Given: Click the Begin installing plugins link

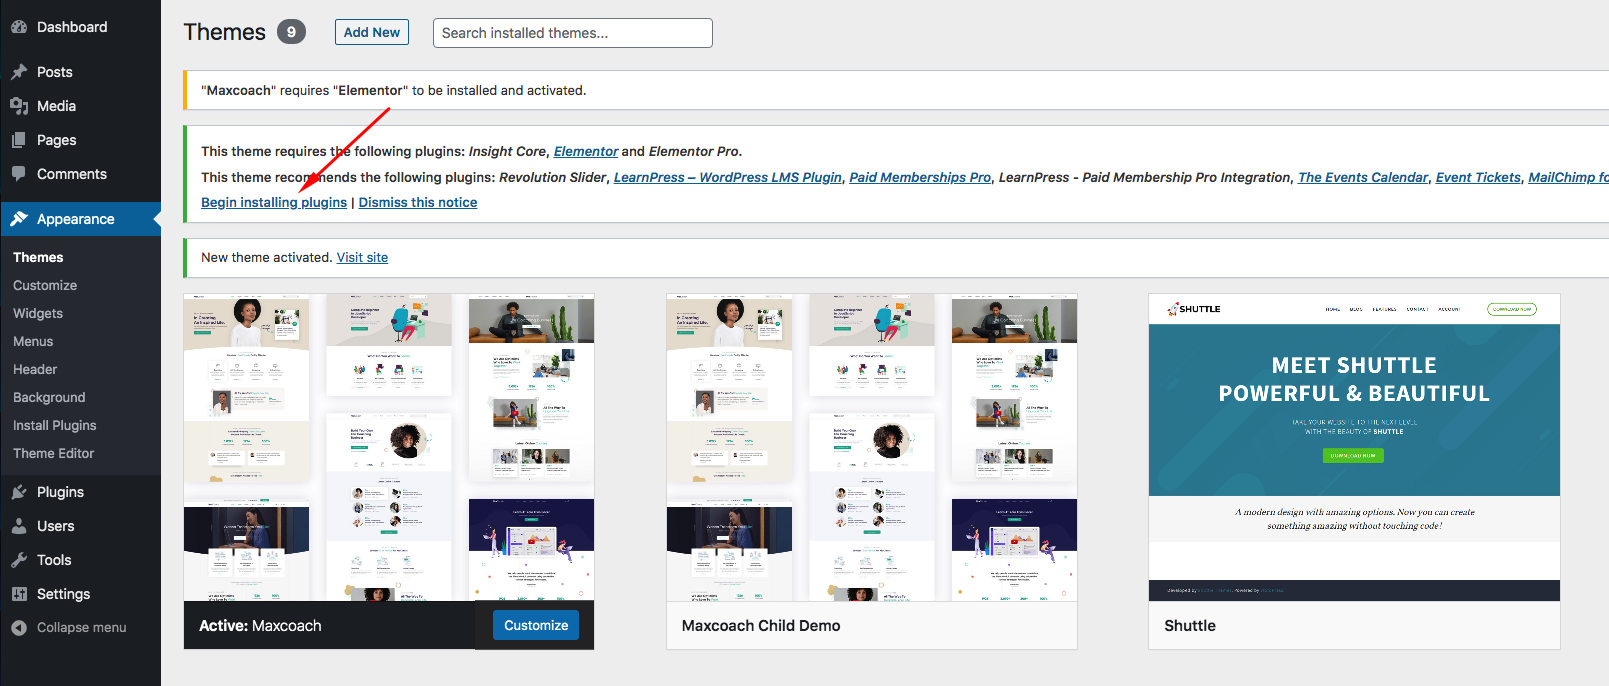Looking at the screenshot, I should coord(274,202).
